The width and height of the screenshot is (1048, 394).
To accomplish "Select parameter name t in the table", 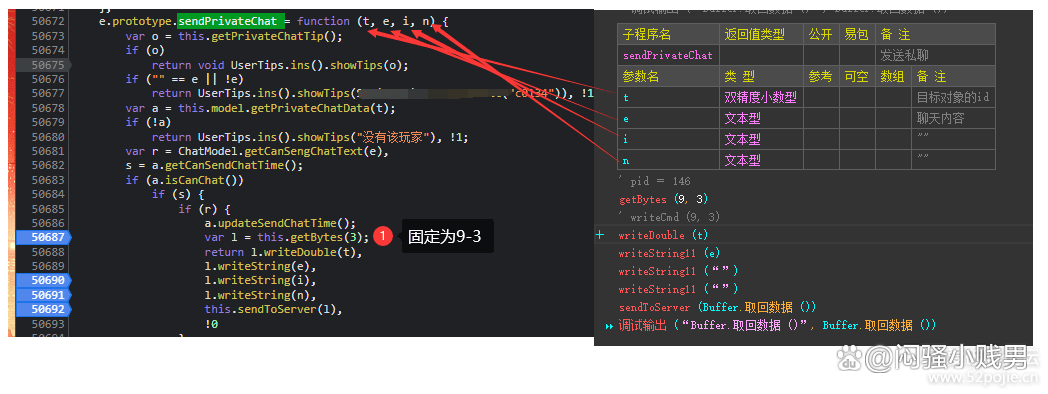I will coord(668,98).
